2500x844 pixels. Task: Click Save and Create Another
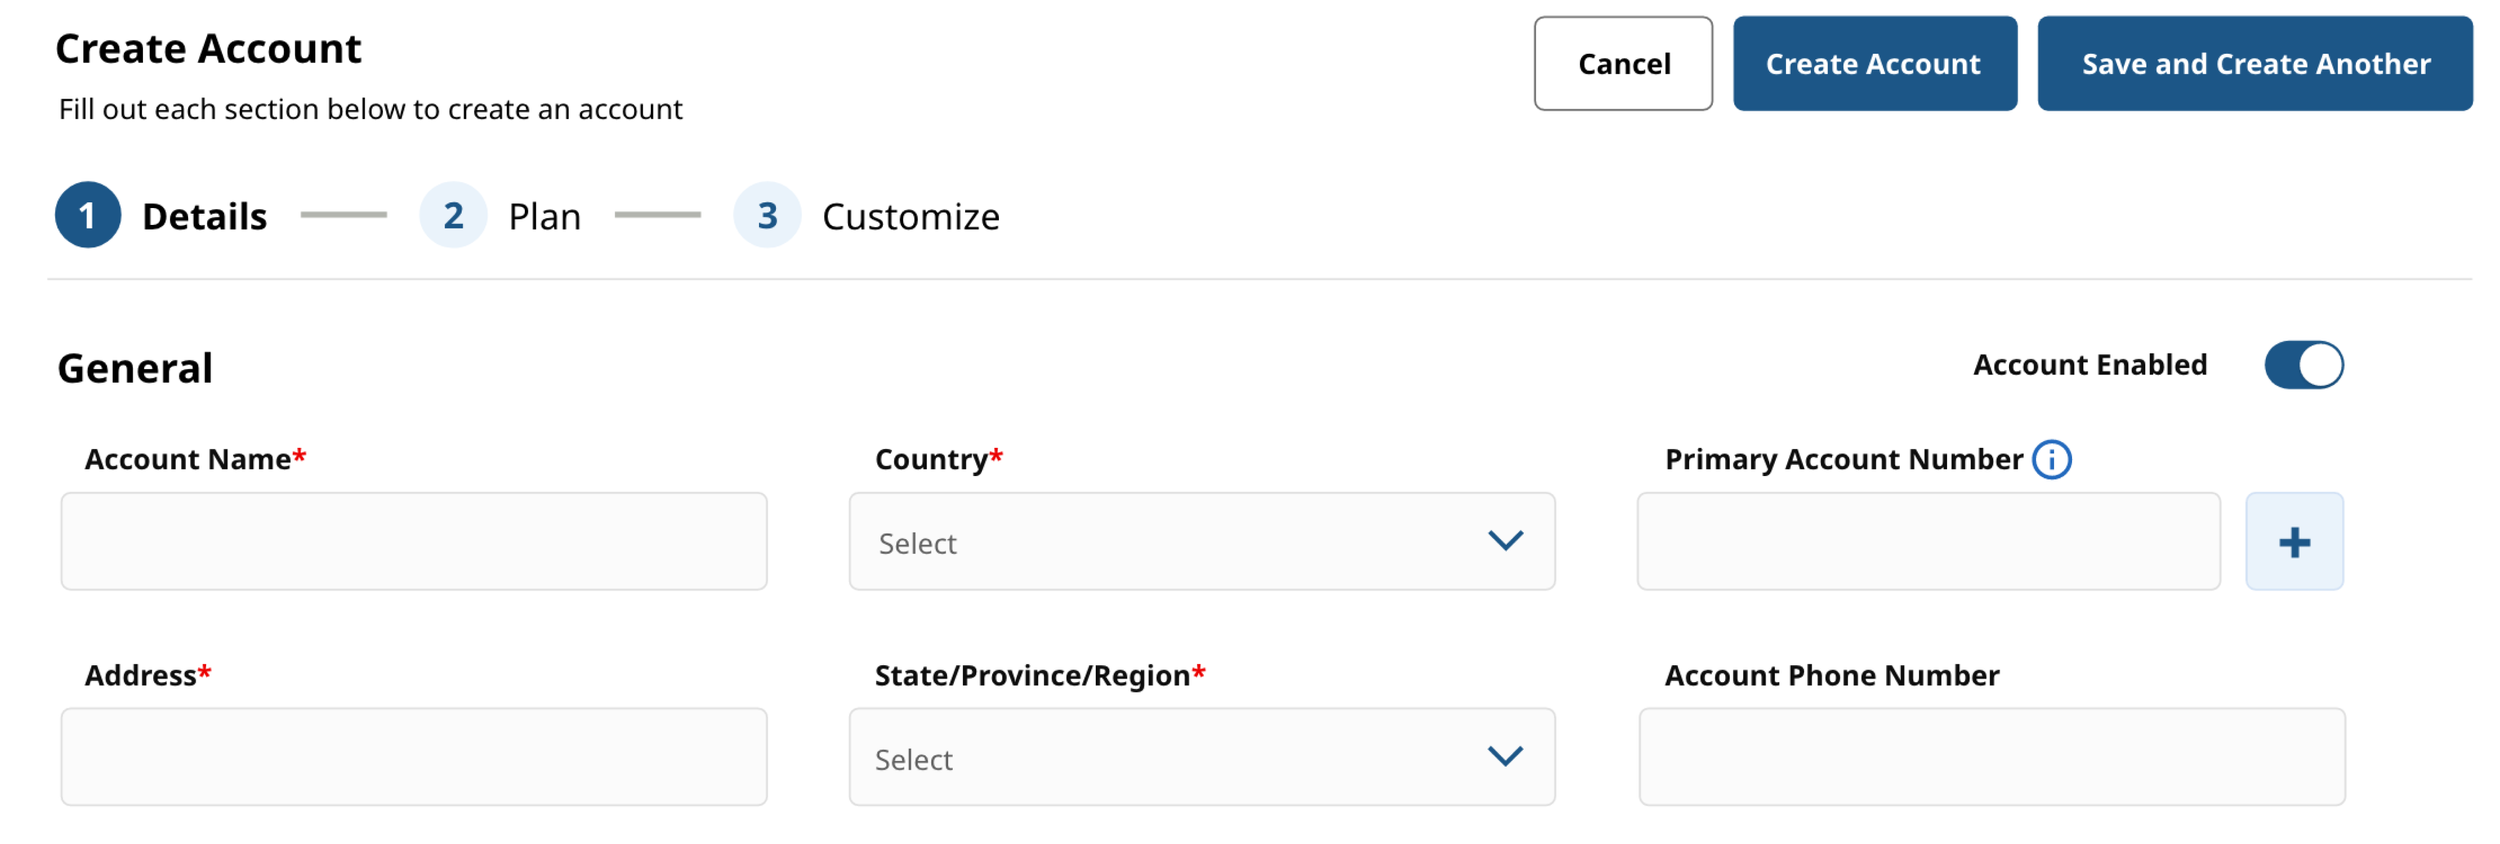[2255, 64]
